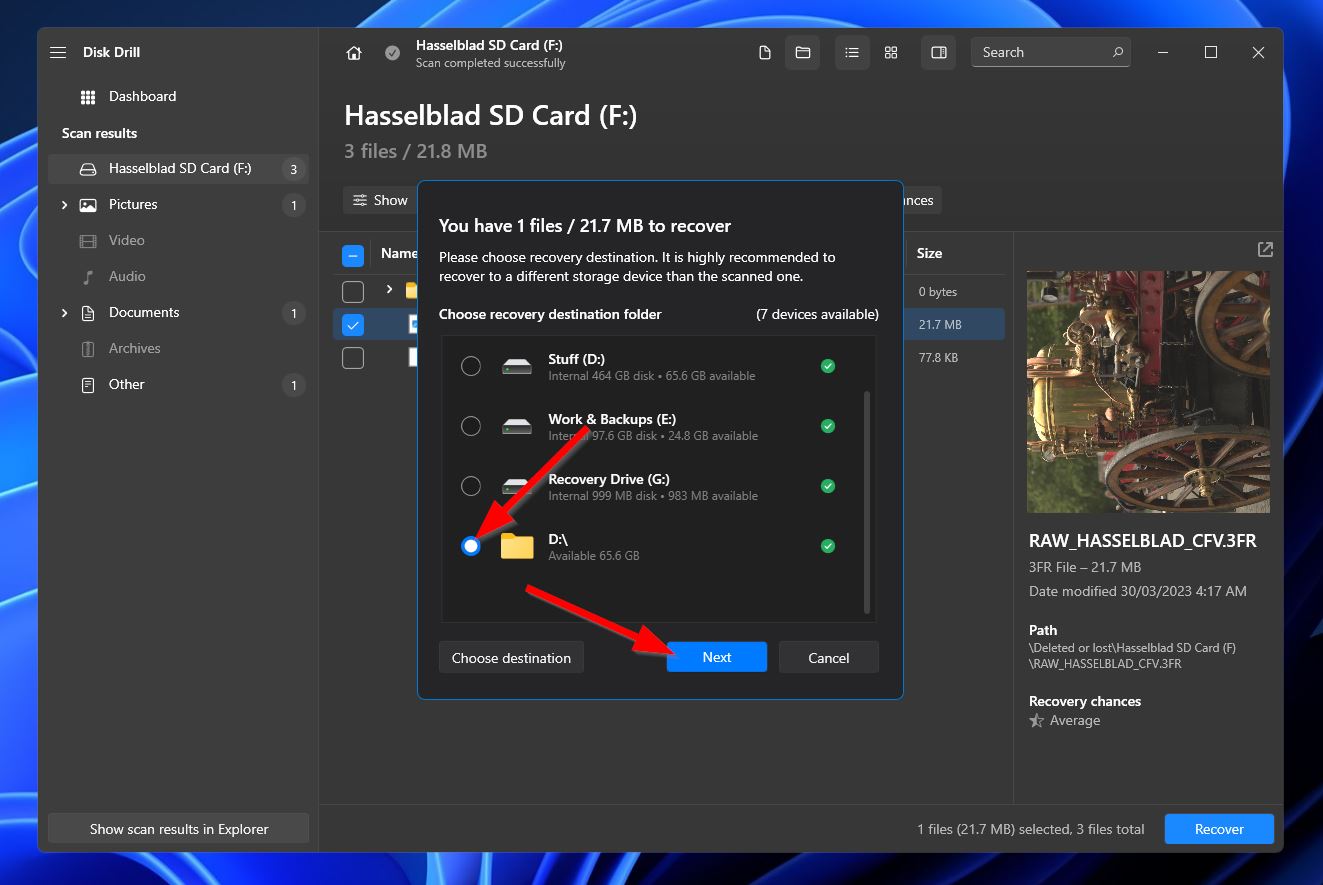This screenshot has width=1323, height=885.
Task: Click the Size column header
Action: click(x=929, y=254)
